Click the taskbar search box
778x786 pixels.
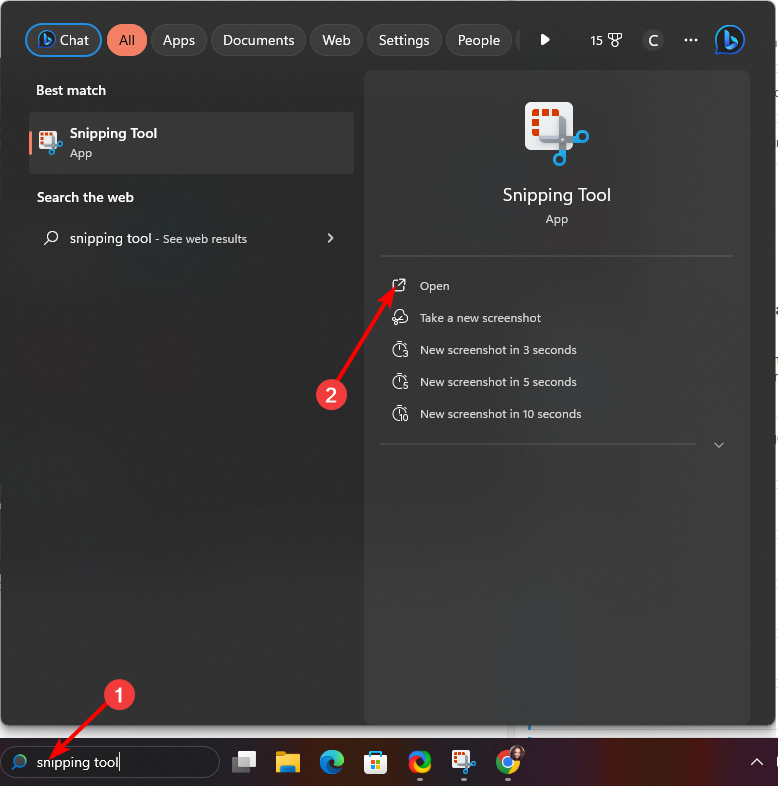click(x=110, y=762)
